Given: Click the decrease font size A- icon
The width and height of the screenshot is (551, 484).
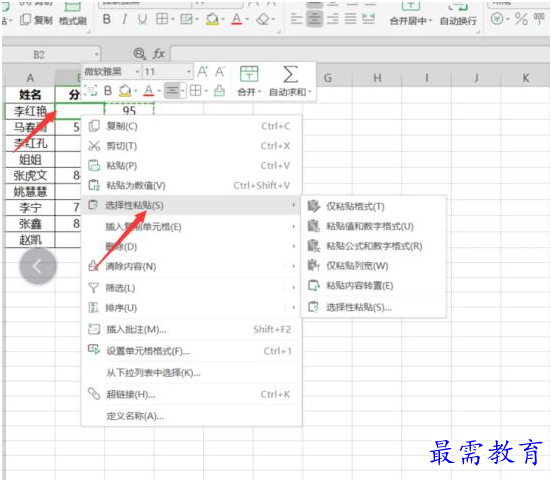Looking at the screenshot, I should coord(220,72).
